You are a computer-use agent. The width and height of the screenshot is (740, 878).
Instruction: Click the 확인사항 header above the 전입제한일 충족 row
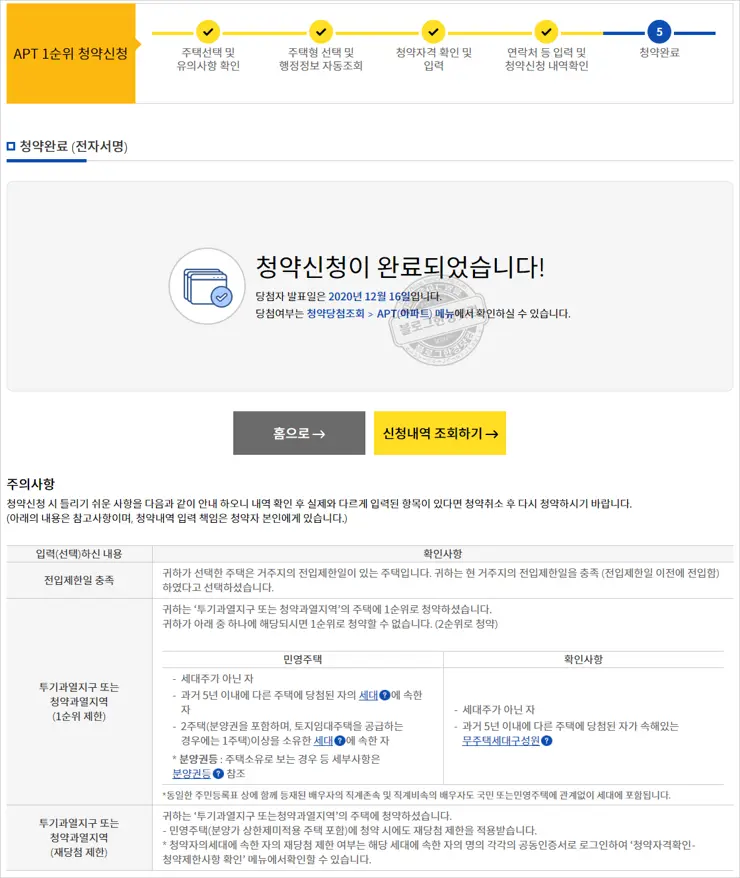443,554
